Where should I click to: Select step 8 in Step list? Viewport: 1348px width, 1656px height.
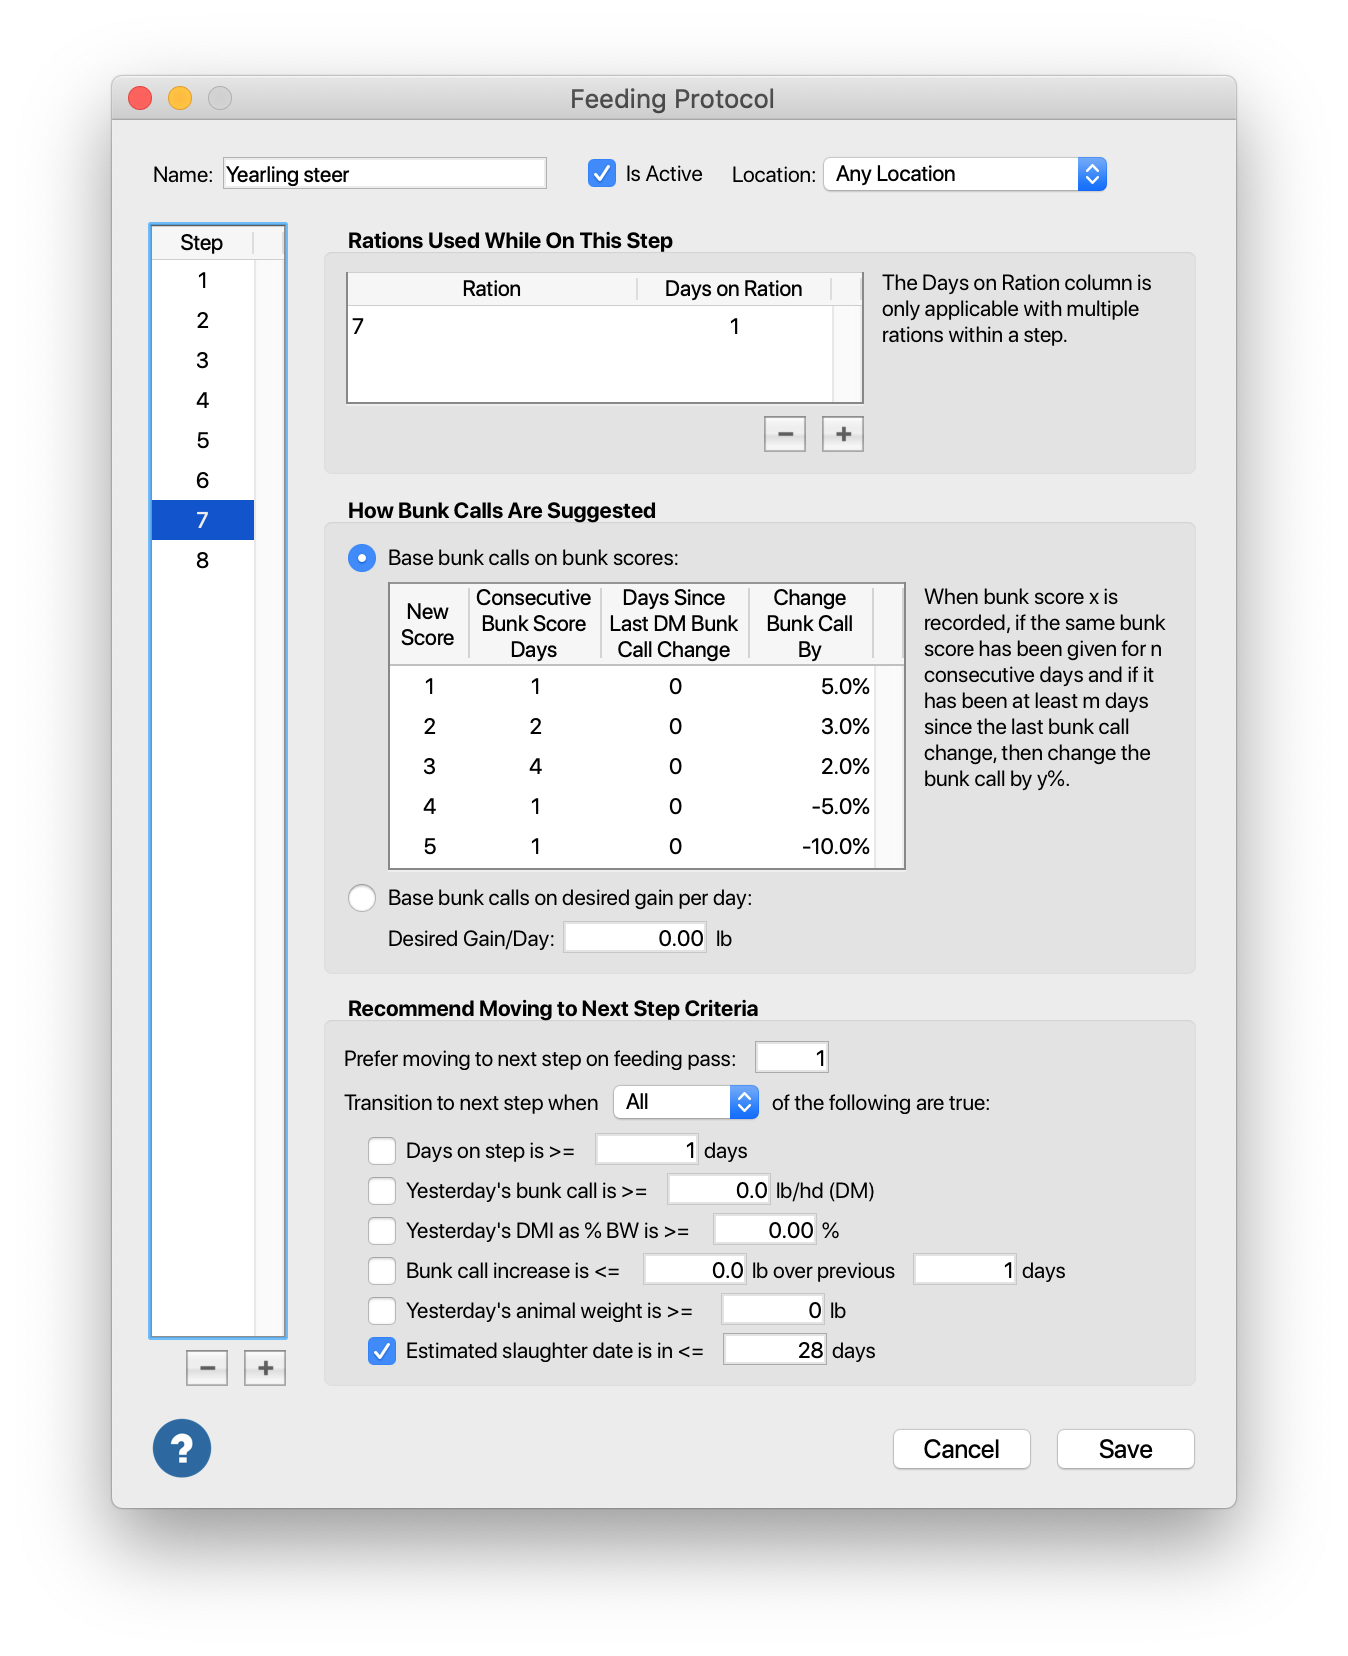click(203, 560)
